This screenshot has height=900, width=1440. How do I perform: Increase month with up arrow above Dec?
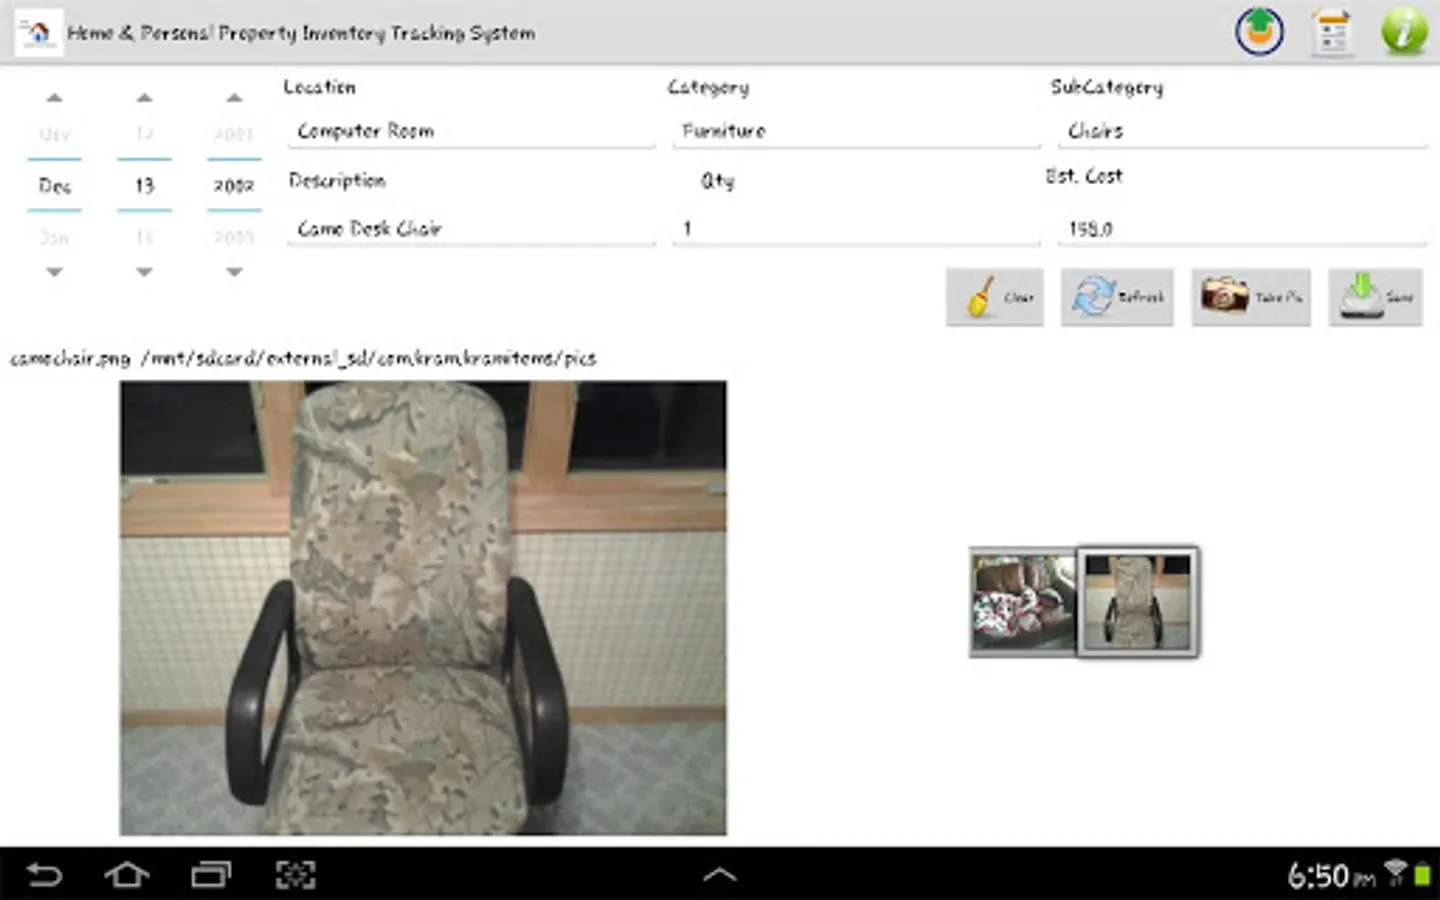(x=54, y=98)
